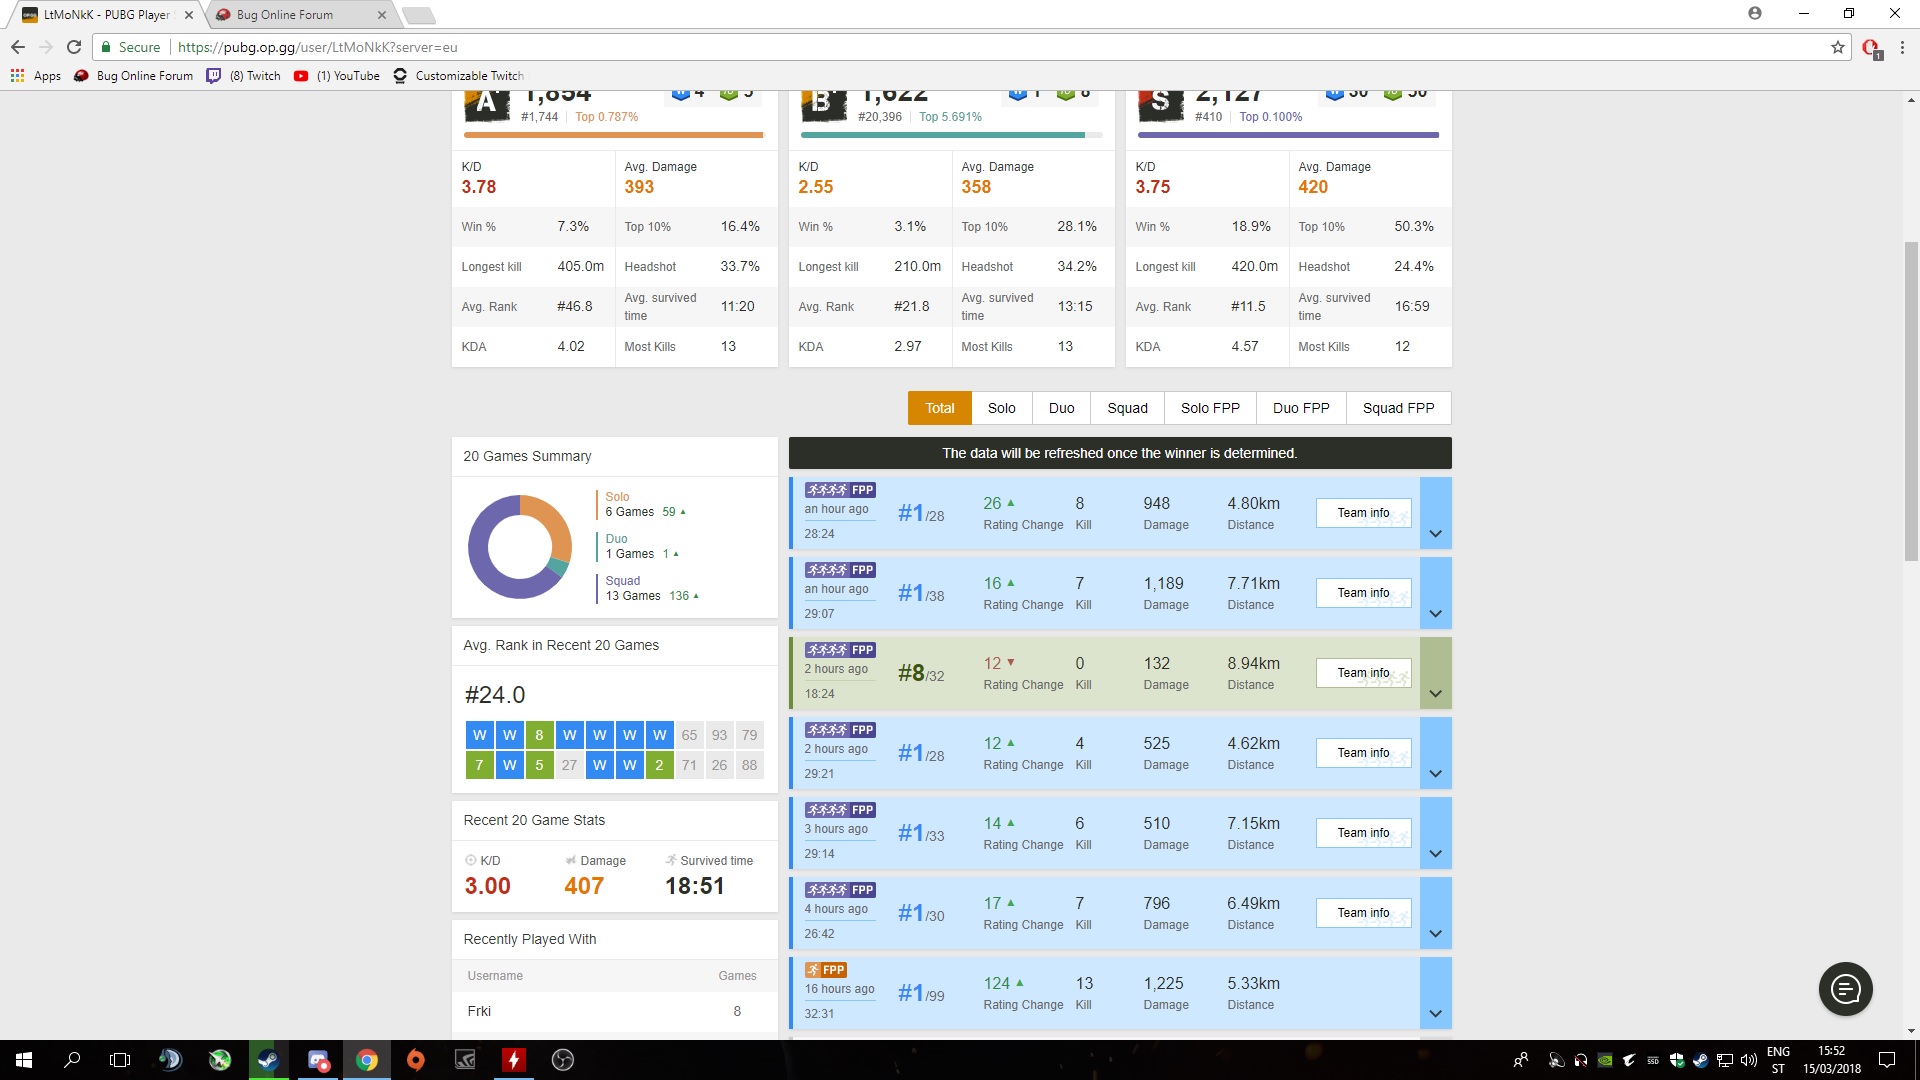
Task: Expand the first match with 948 damage
Action: 1435,534
